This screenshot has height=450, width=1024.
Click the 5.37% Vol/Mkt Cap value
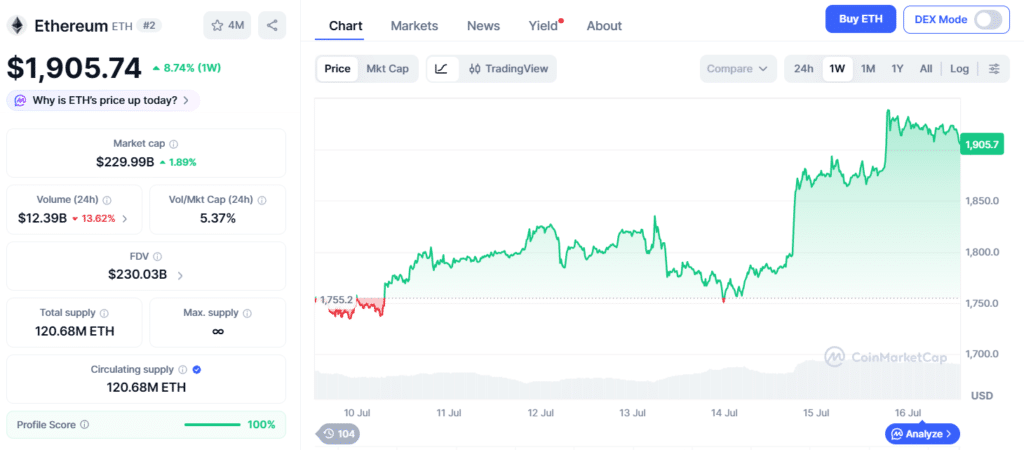217,218
